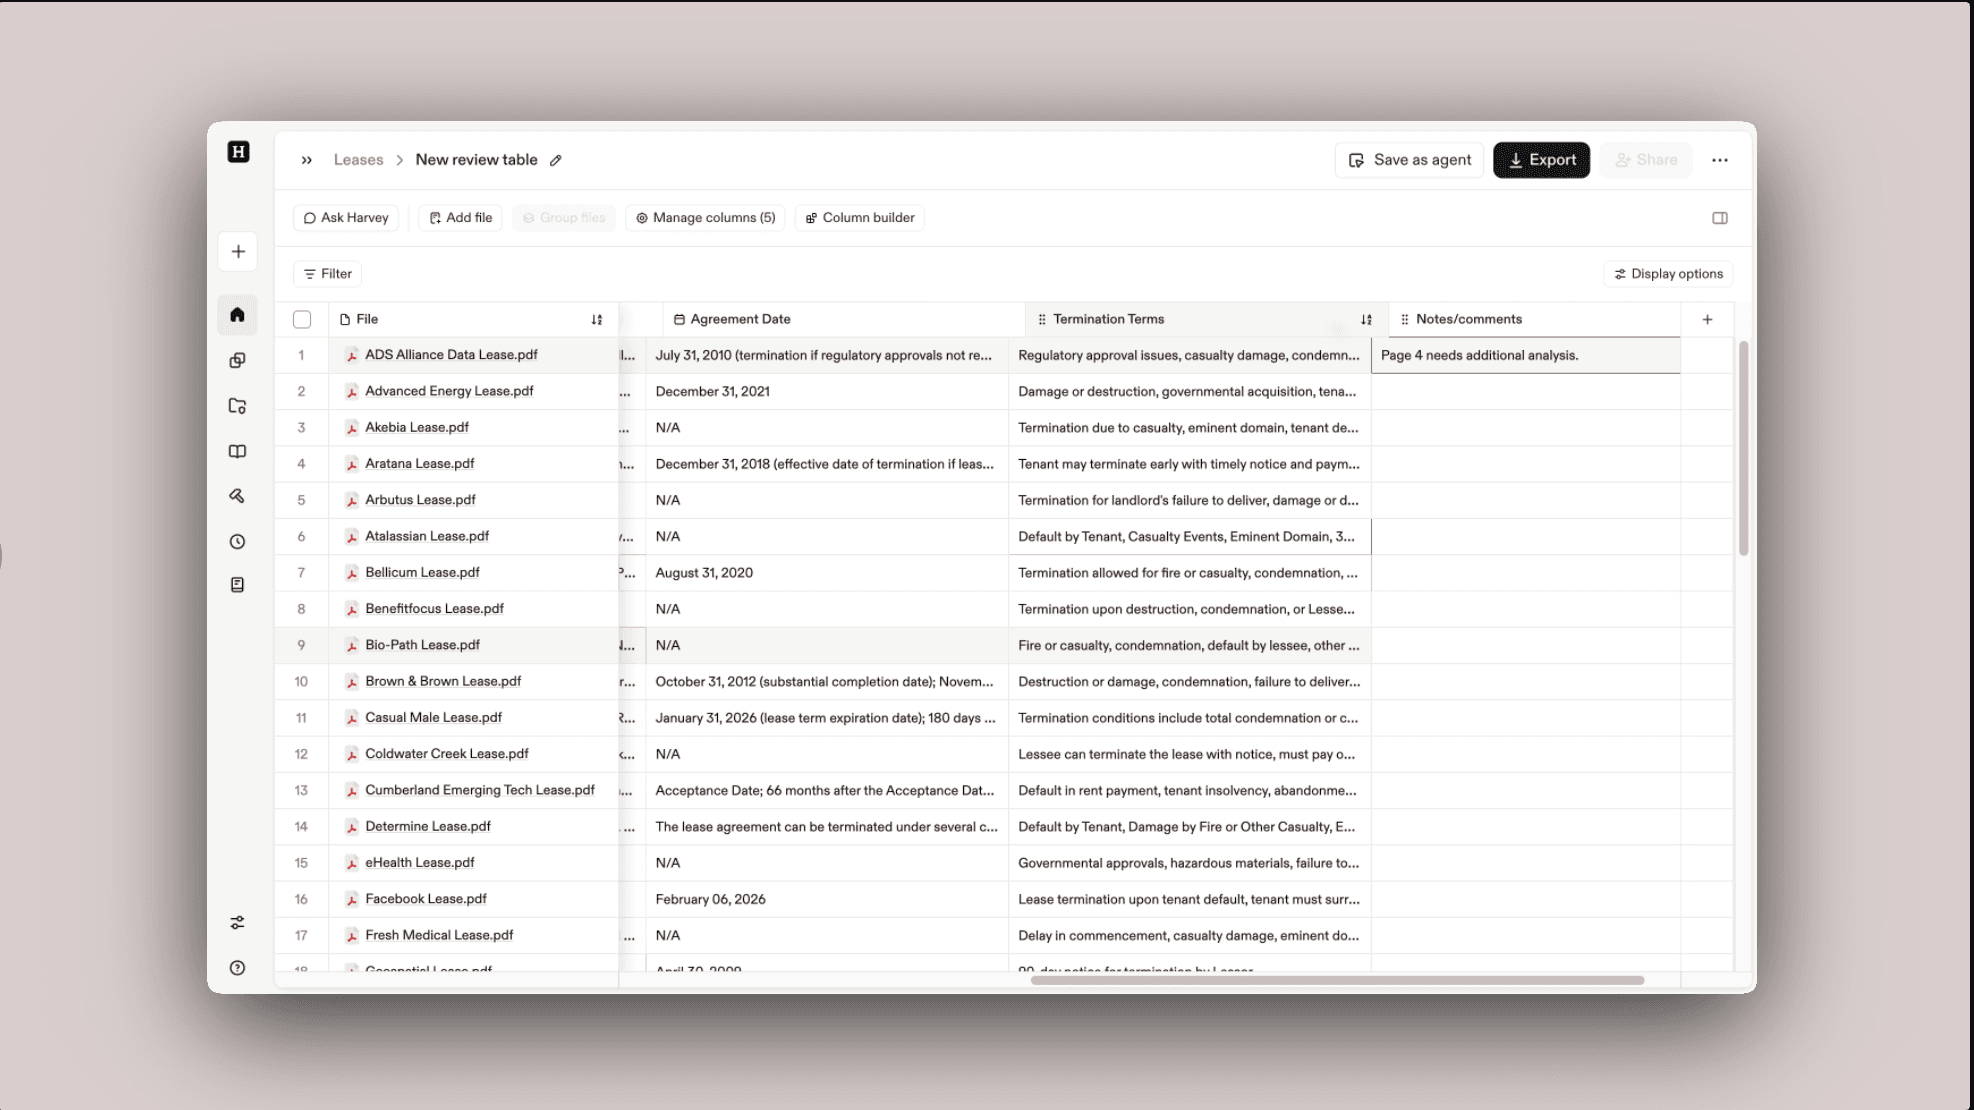Open Manage columns (5)
Image resolution: width=1974 pixels, height=1110 pixels.
coord(705,218)
